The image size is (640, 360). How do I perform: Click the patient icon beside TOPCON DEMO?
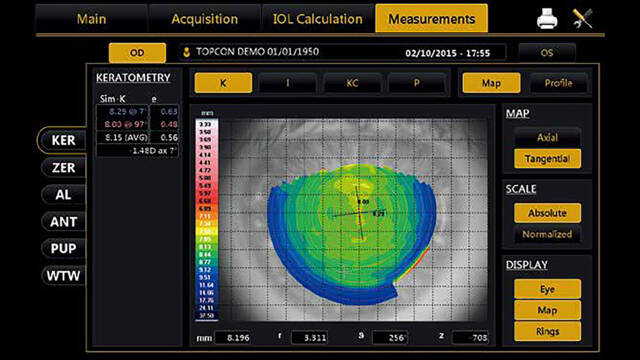coord(187,52)
